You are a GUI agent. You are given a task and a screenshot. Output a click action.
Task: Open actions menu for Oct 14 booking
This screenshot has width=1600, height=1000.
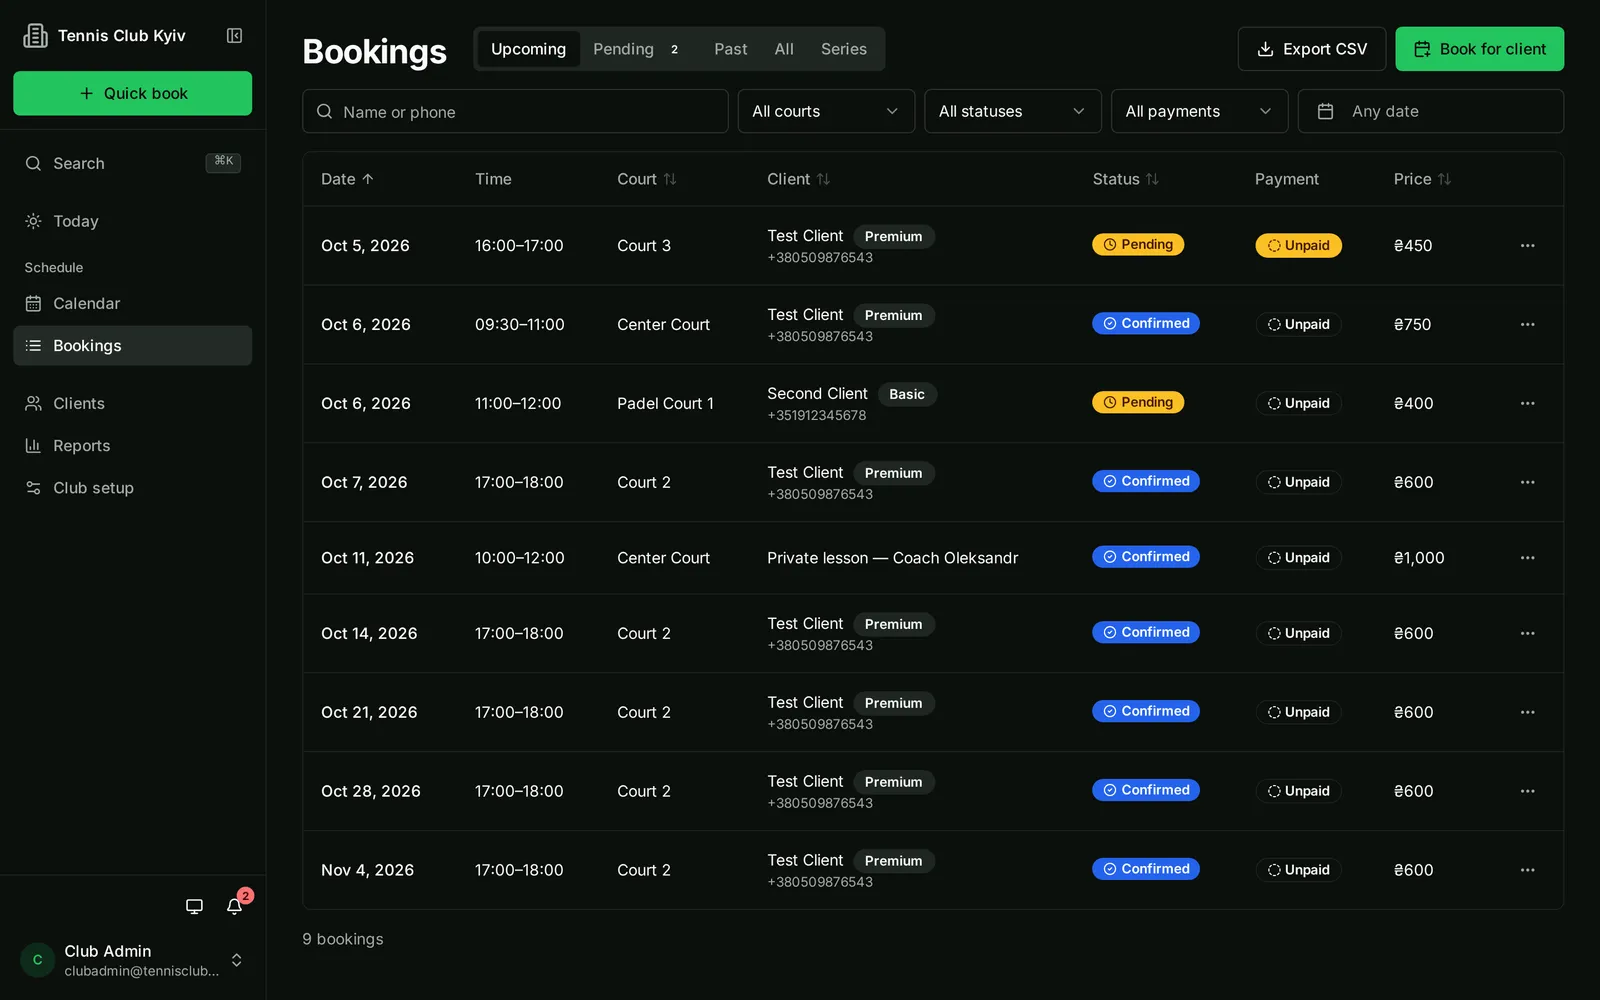[x=1527, y=633]
